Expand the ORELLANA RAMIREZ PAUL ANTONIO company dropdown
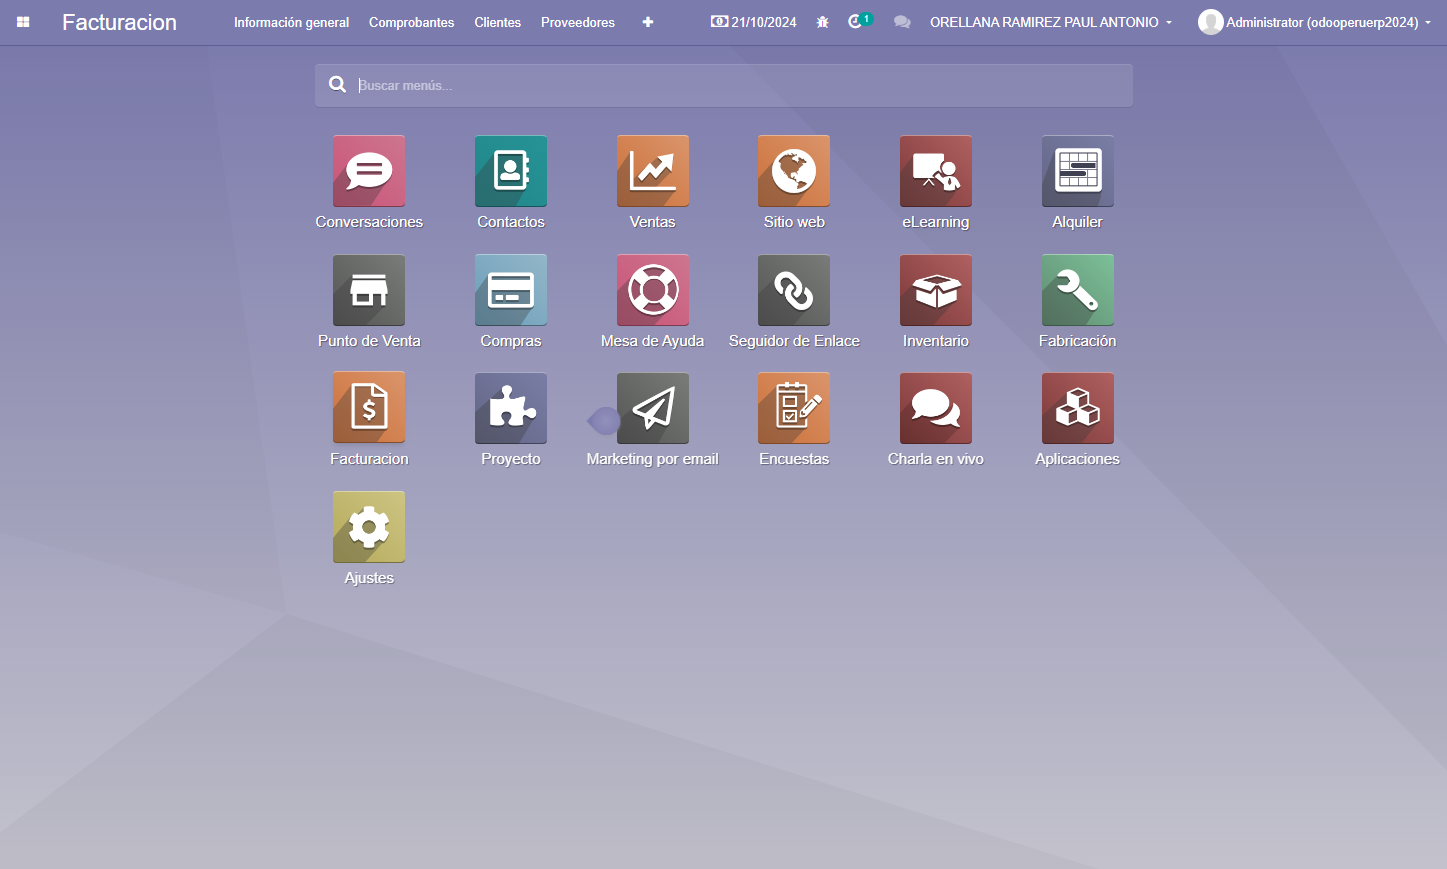 coord(1051,22)
